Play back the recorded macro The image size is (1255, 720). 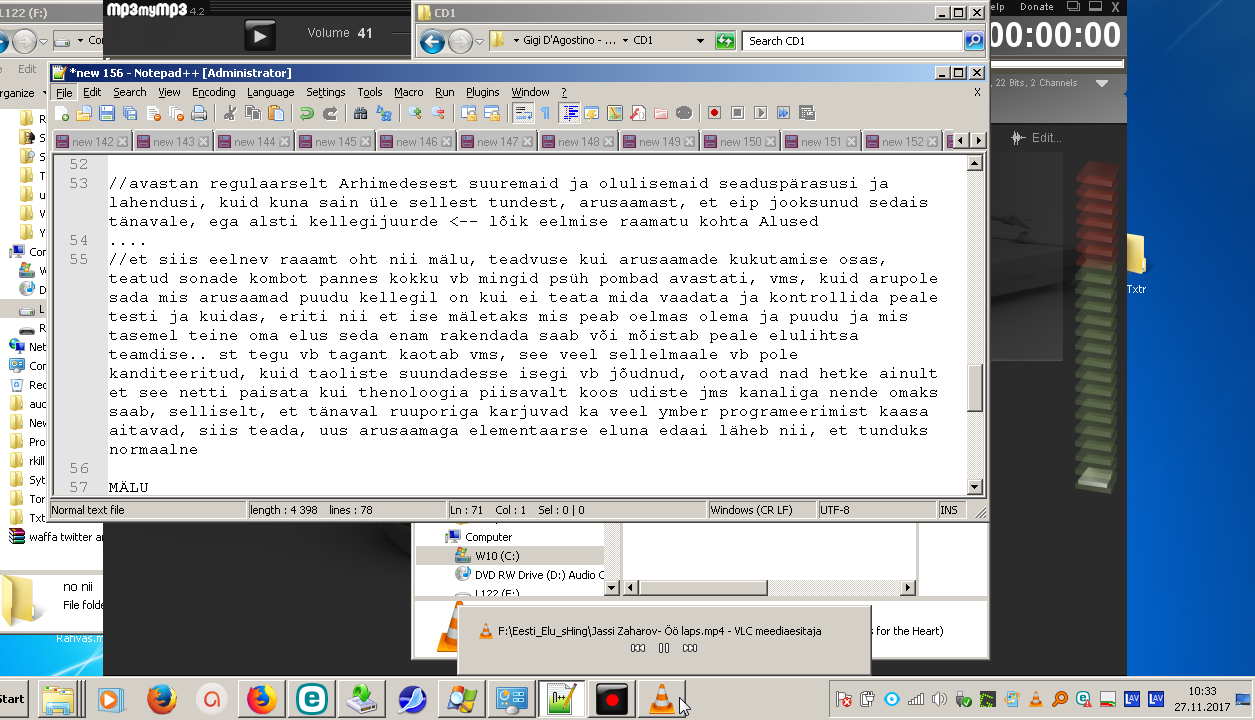point(760,113)
